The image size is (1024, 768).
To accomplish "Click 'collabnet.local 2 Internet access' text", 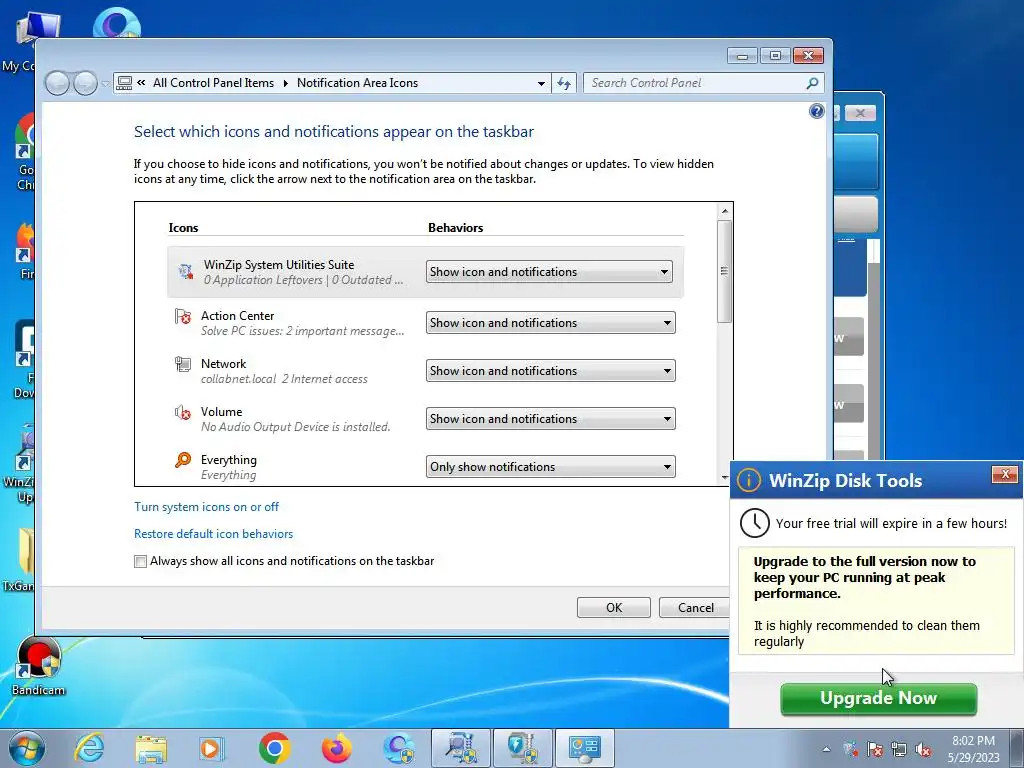I will pyautogui.click(x=284, y=379).
